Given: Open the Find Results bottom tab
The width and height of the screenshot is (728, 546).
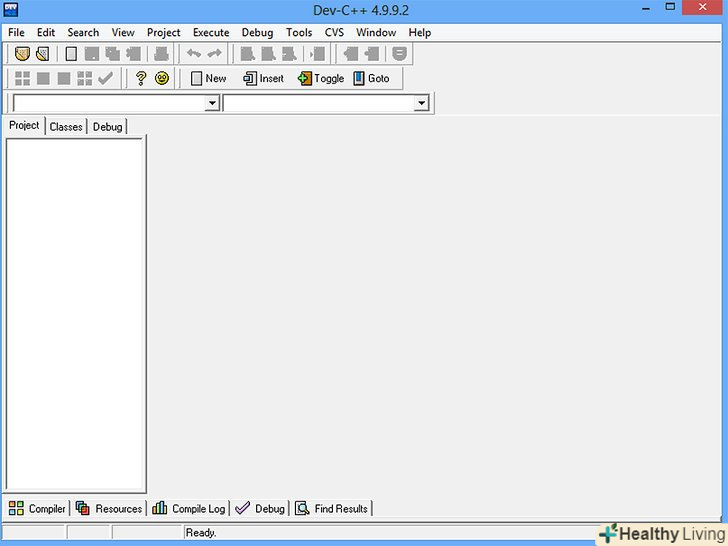Looking at the screenshot, I should 332,508.
